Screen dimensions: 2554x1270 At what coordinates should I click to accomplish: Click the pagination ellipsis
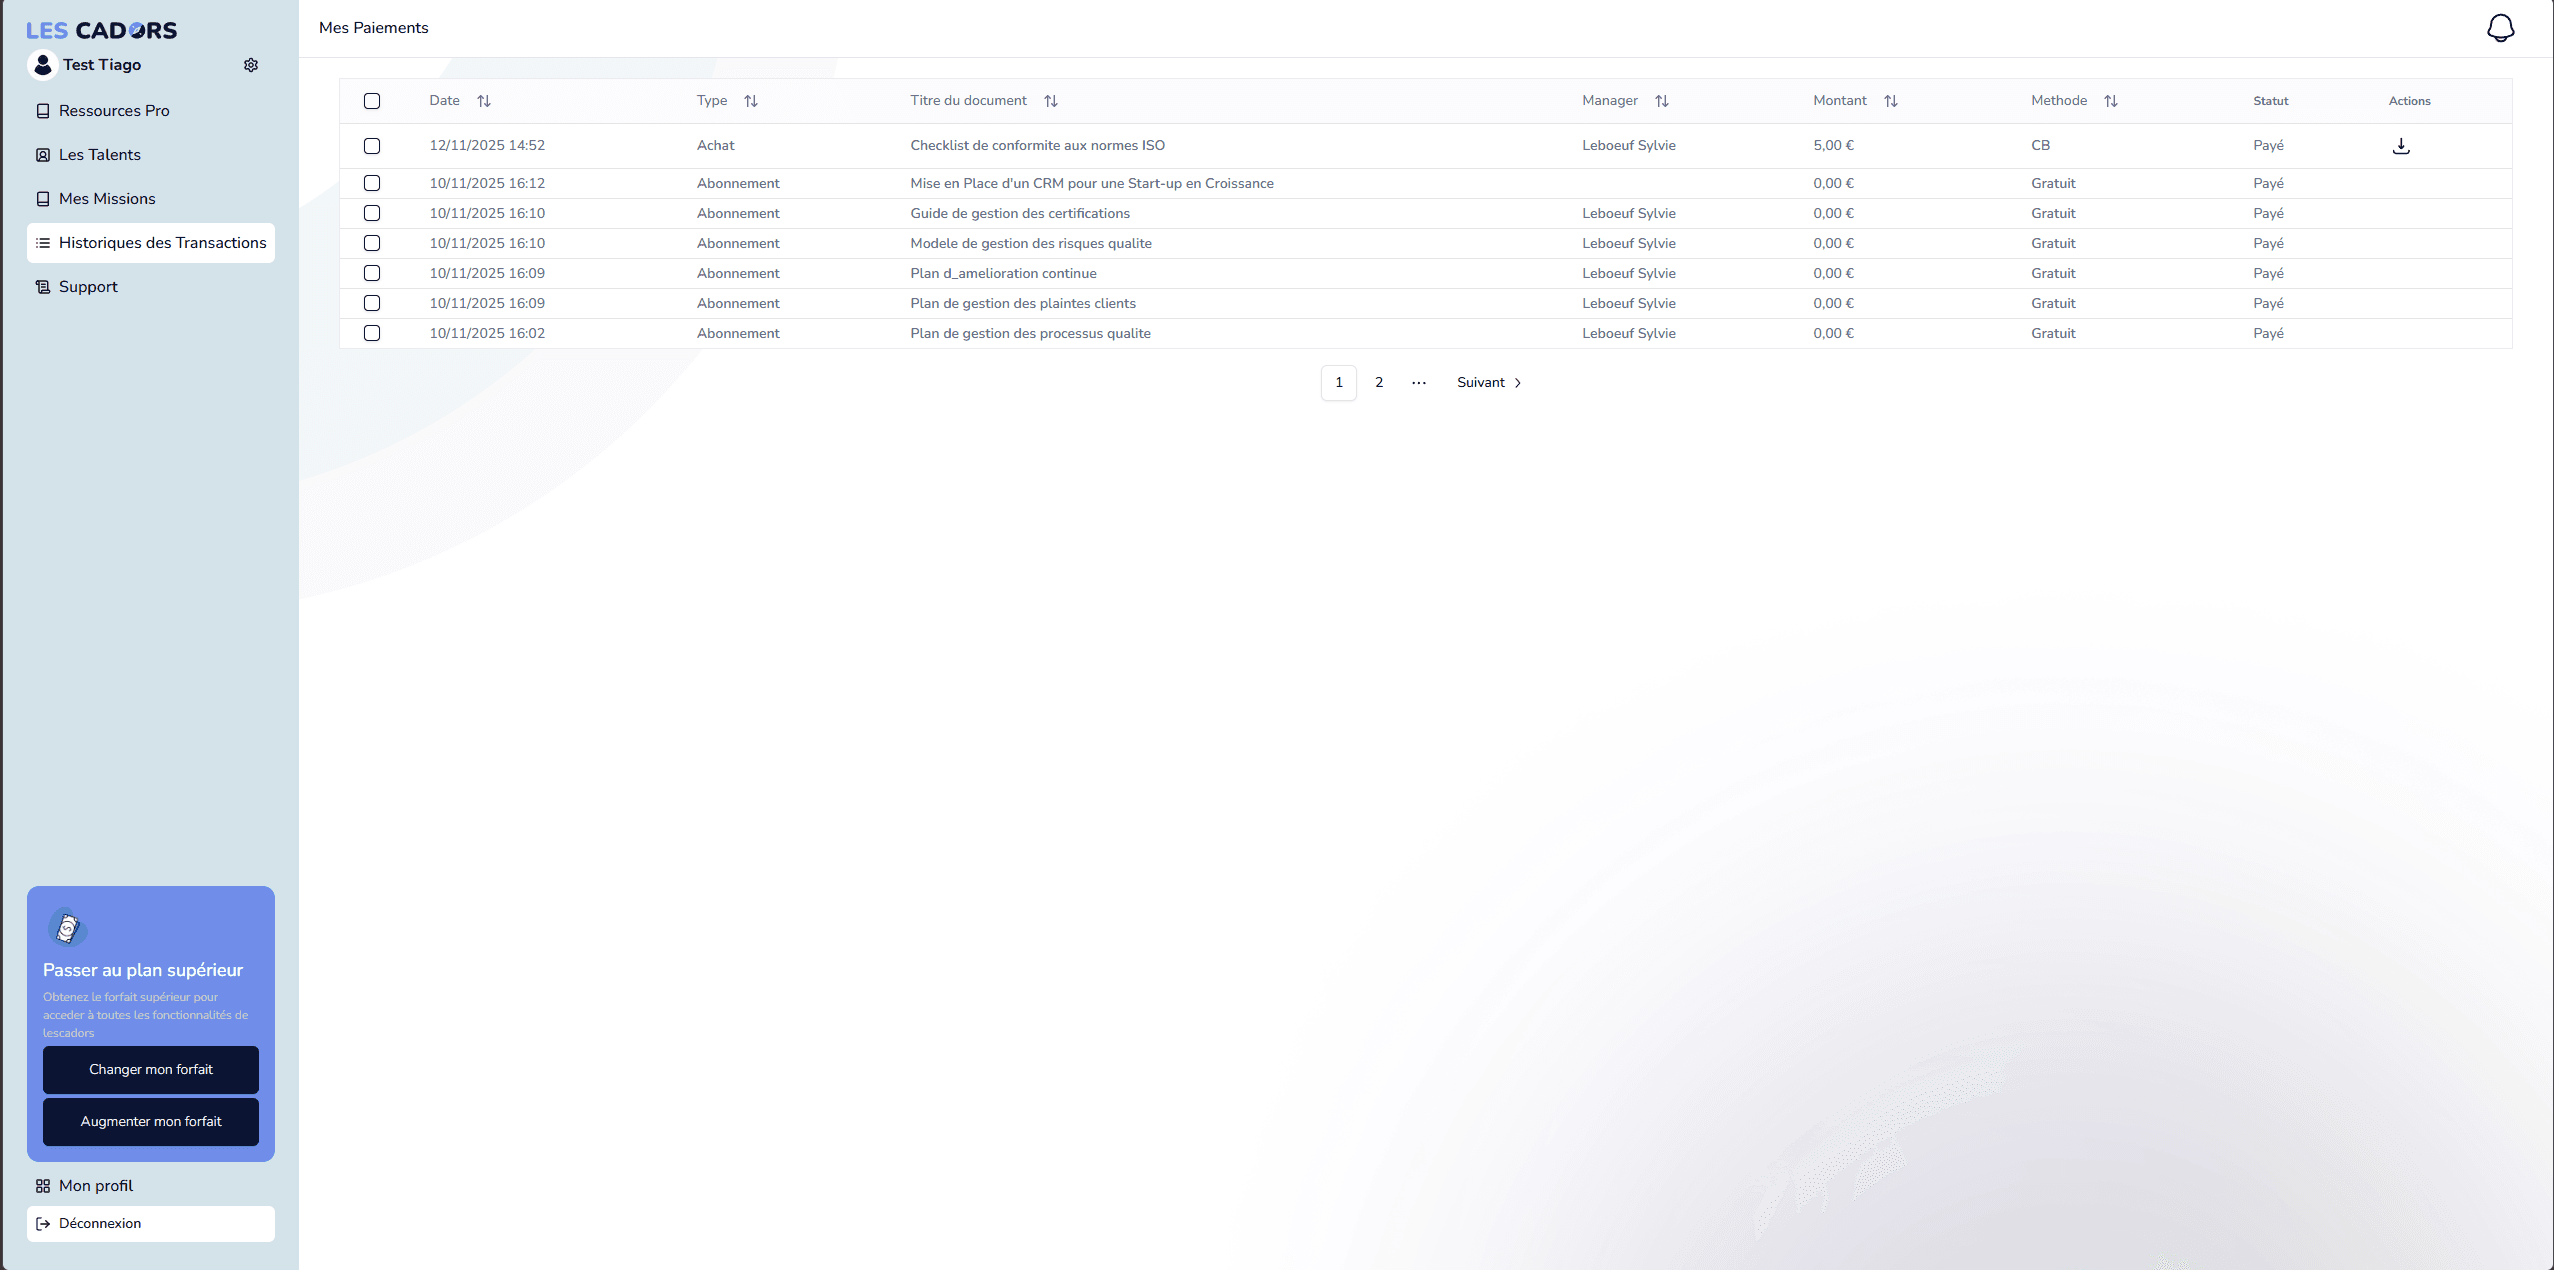tap(1419, 383)
